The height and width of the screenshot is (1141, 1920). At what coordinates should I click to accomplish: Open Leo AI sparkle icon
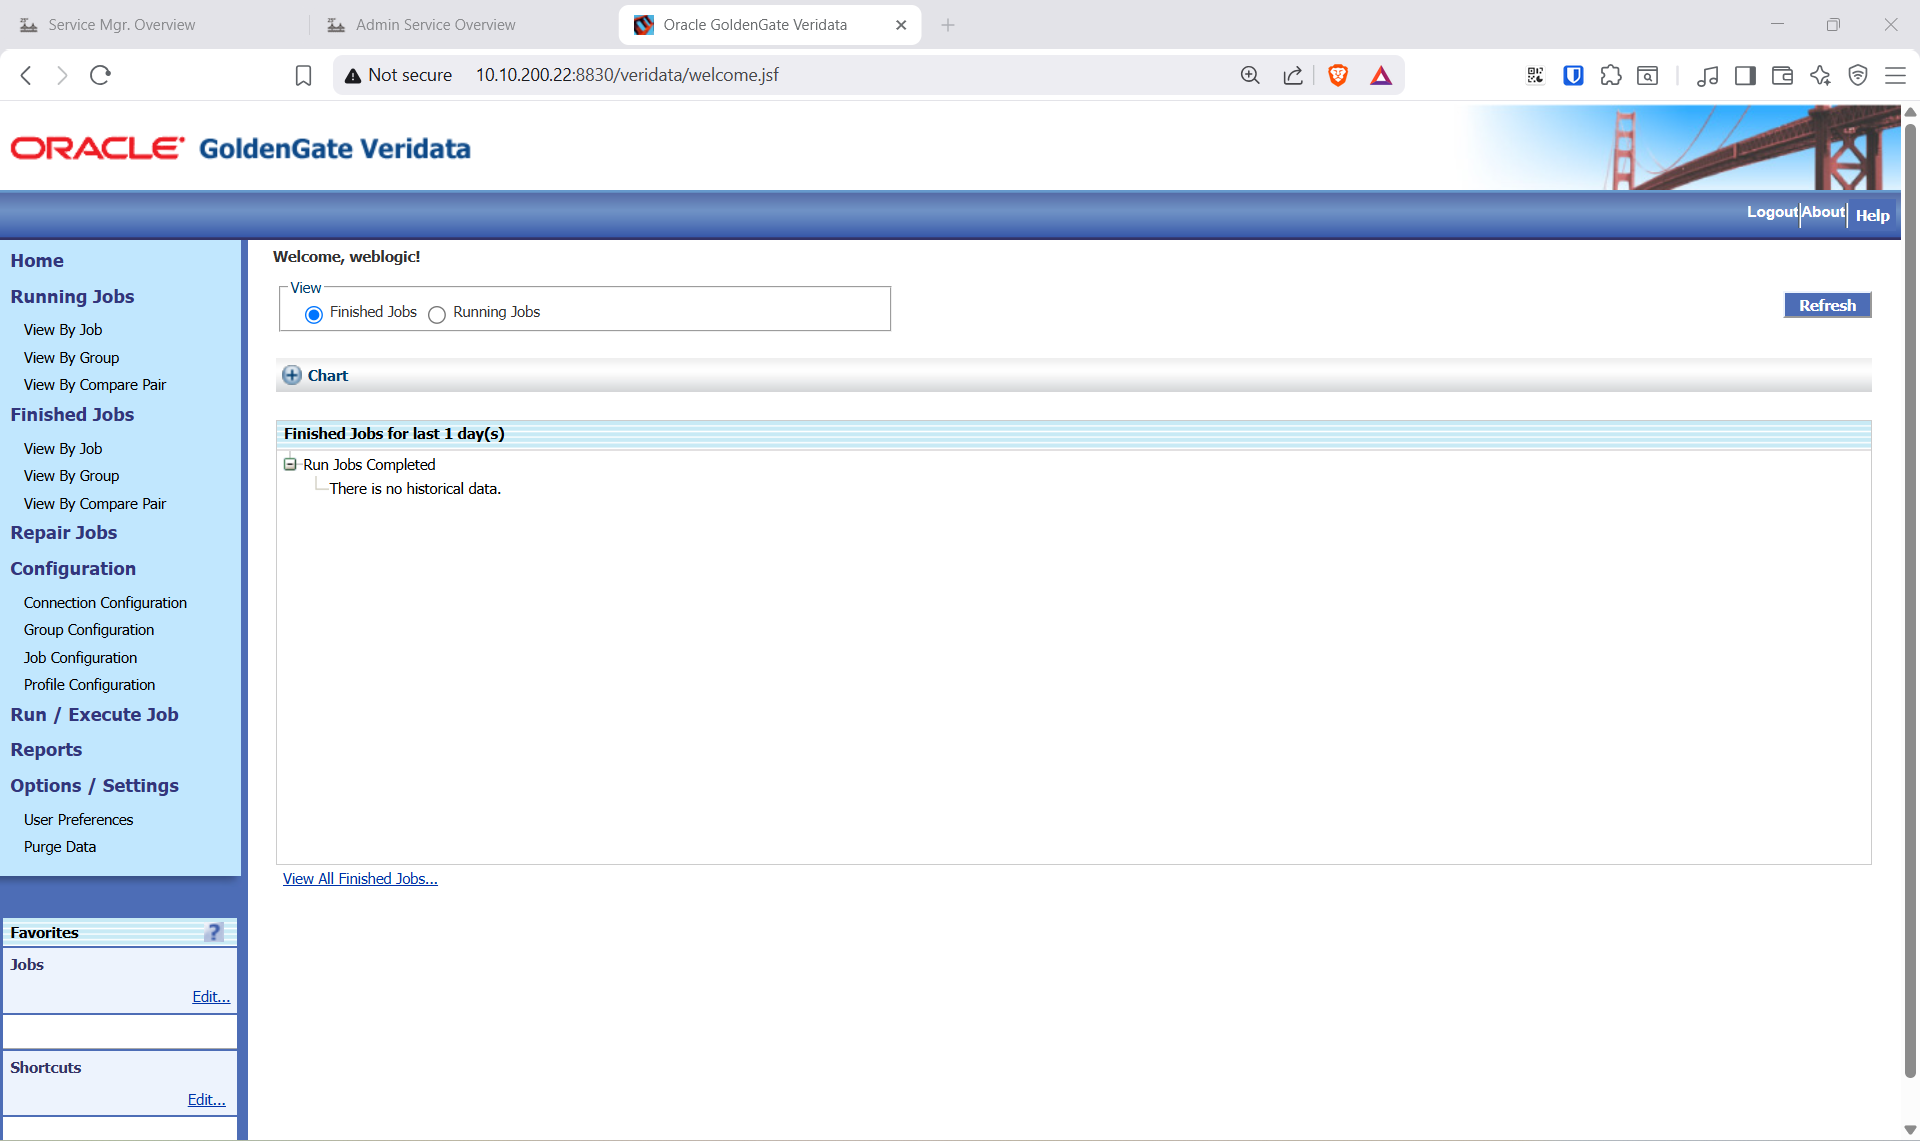[1820, 75]
